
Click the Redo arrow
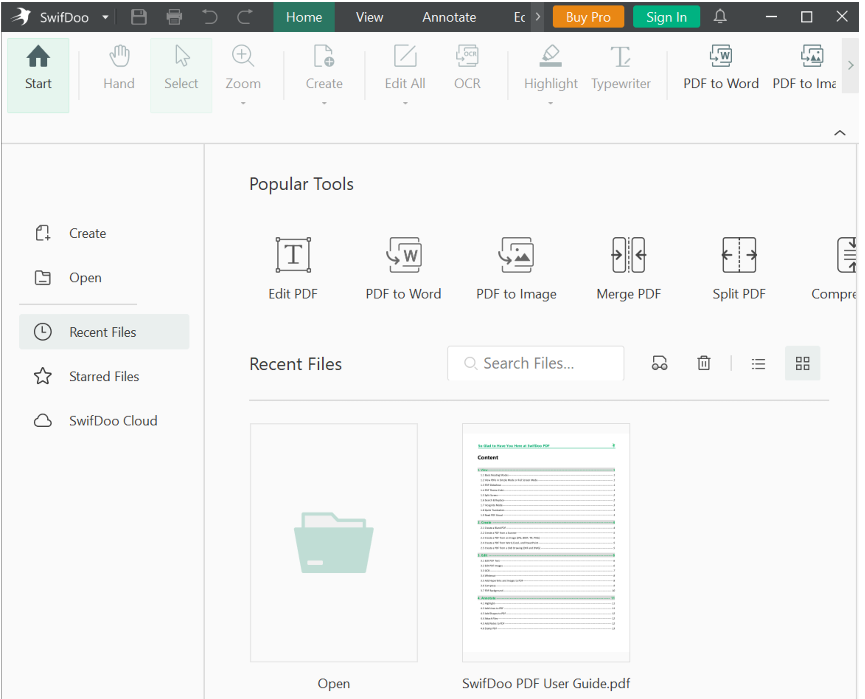click(x=245, y=17)
